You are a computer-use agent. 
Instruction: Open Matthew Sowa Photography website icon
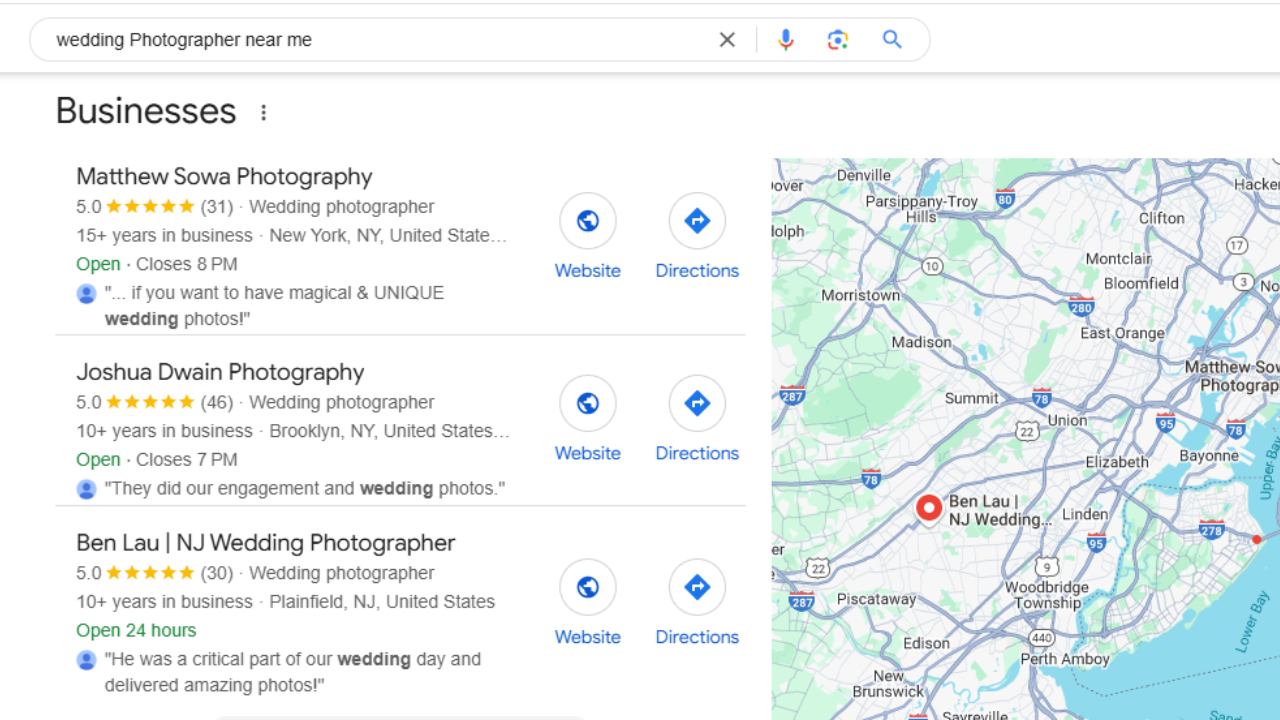(x=587, y=221)
